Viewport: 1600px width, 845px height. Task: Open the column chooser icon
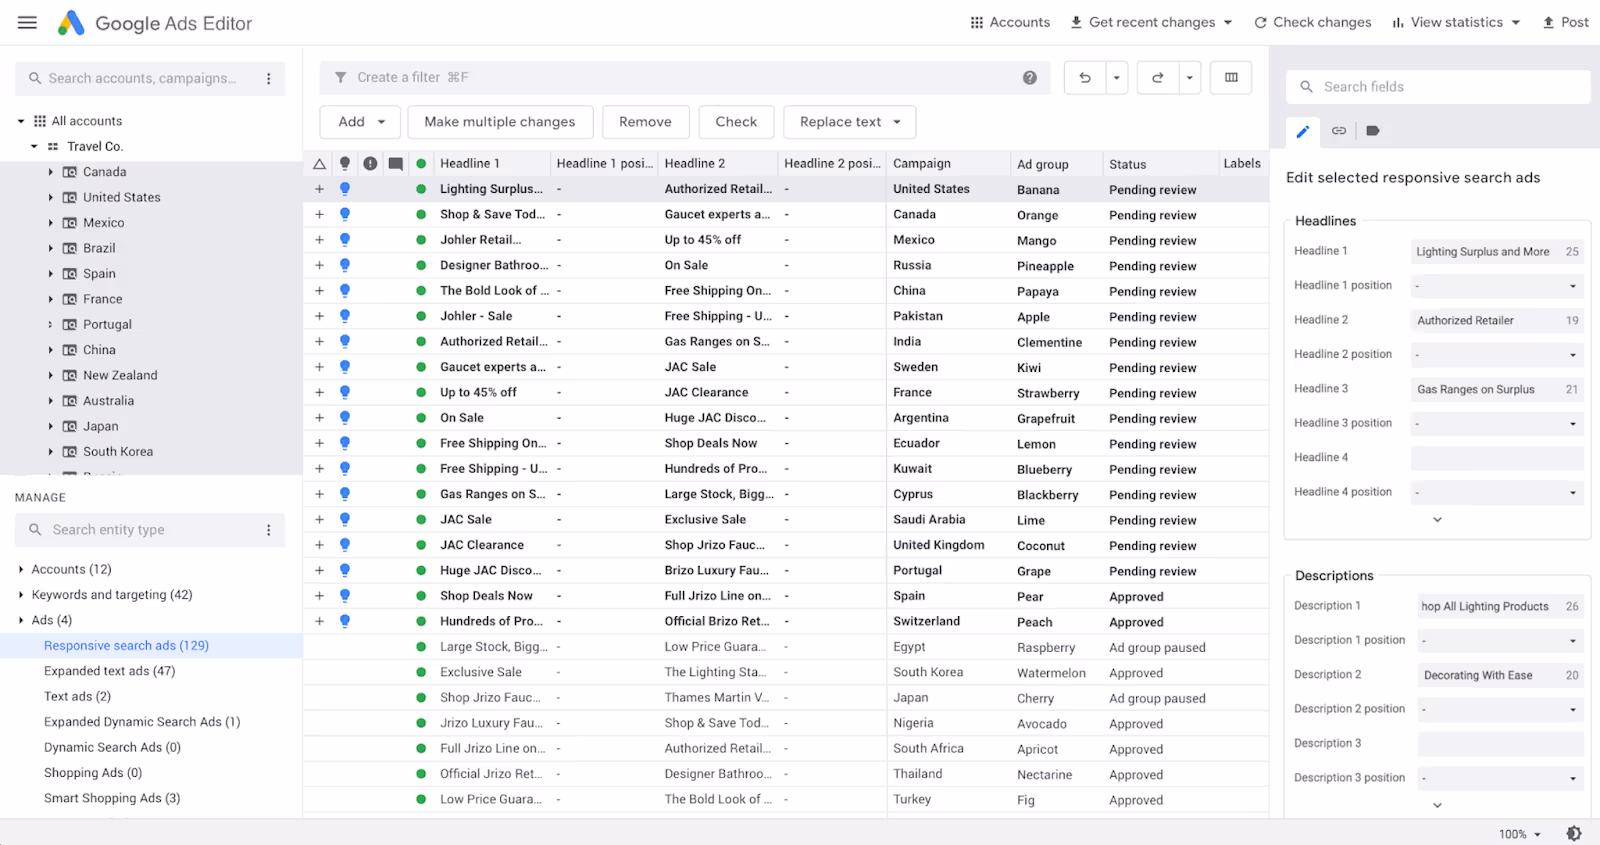[1231, 77]
